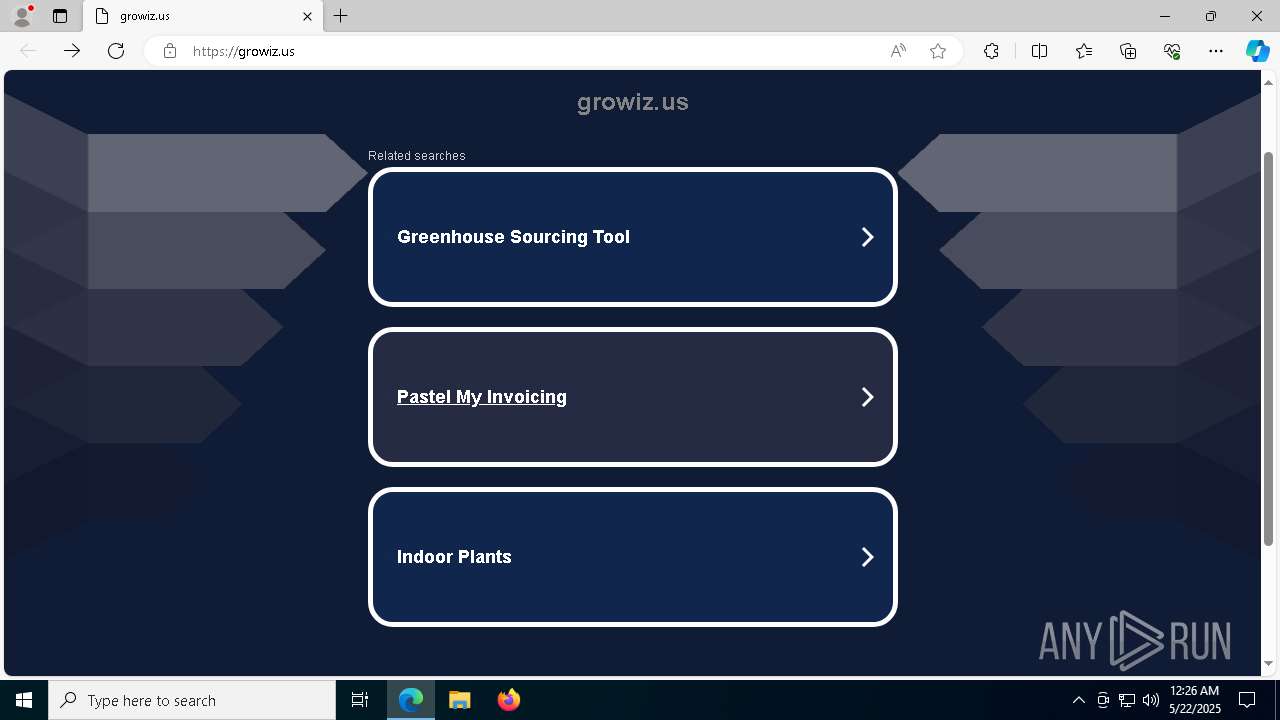The height and width of the screenshot is (720, 1280).
Task: Click the page vertical scrollbar thumb
Action: coord(1269,350)
